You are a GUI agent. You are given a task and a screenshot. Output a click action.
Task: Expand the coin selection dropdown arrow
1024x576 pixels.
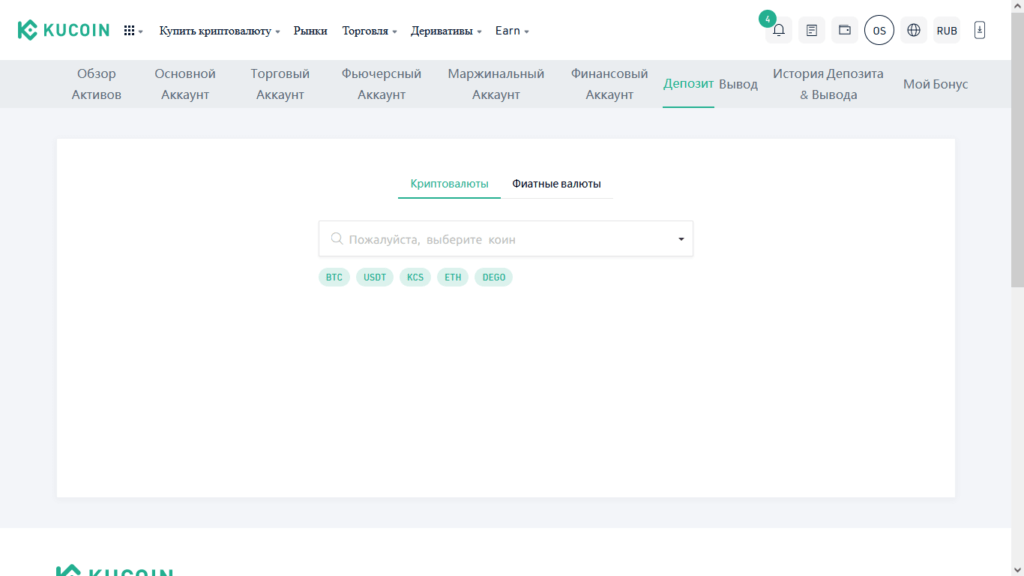point(681,239)
